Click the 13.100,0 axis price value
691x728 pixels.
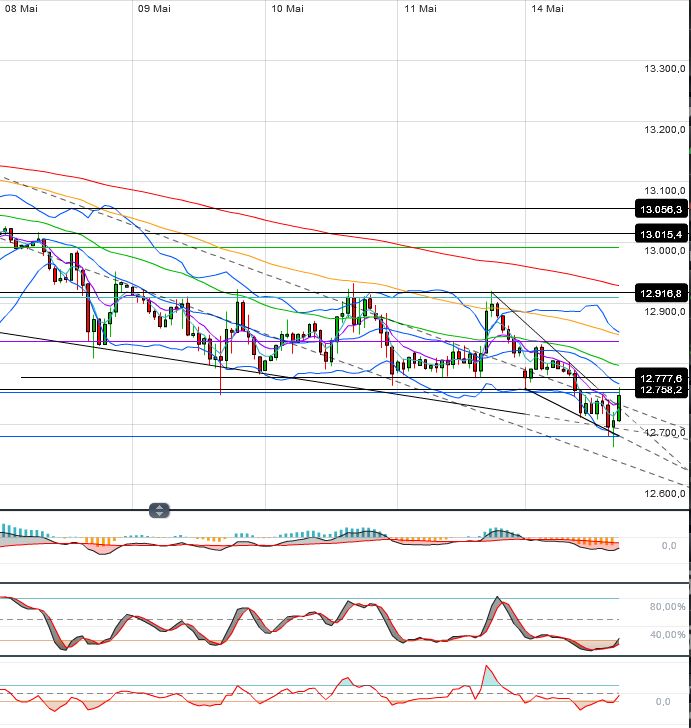pos(665,190)
